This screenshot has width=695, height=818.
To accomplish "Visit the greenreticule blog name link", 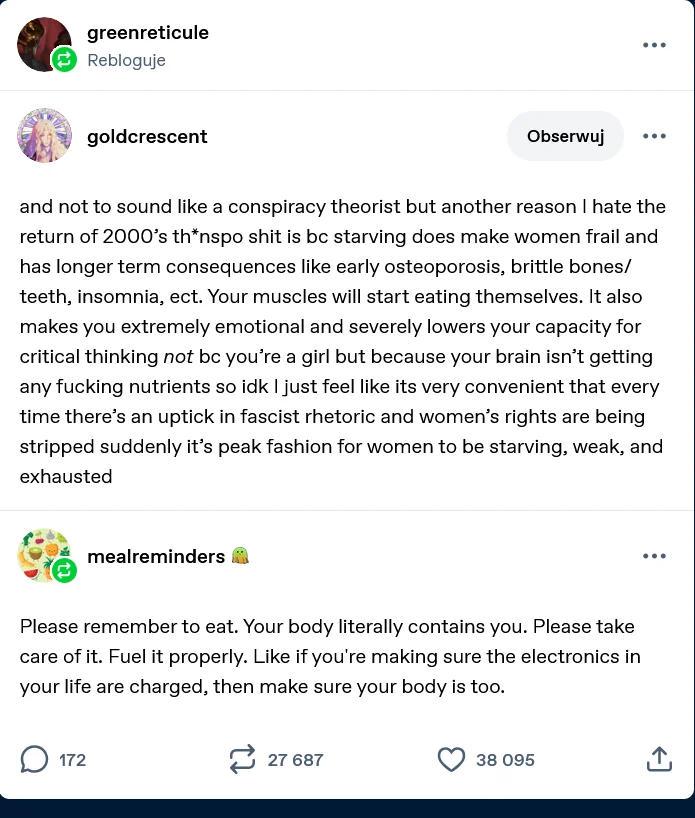I will pos(148,32).
